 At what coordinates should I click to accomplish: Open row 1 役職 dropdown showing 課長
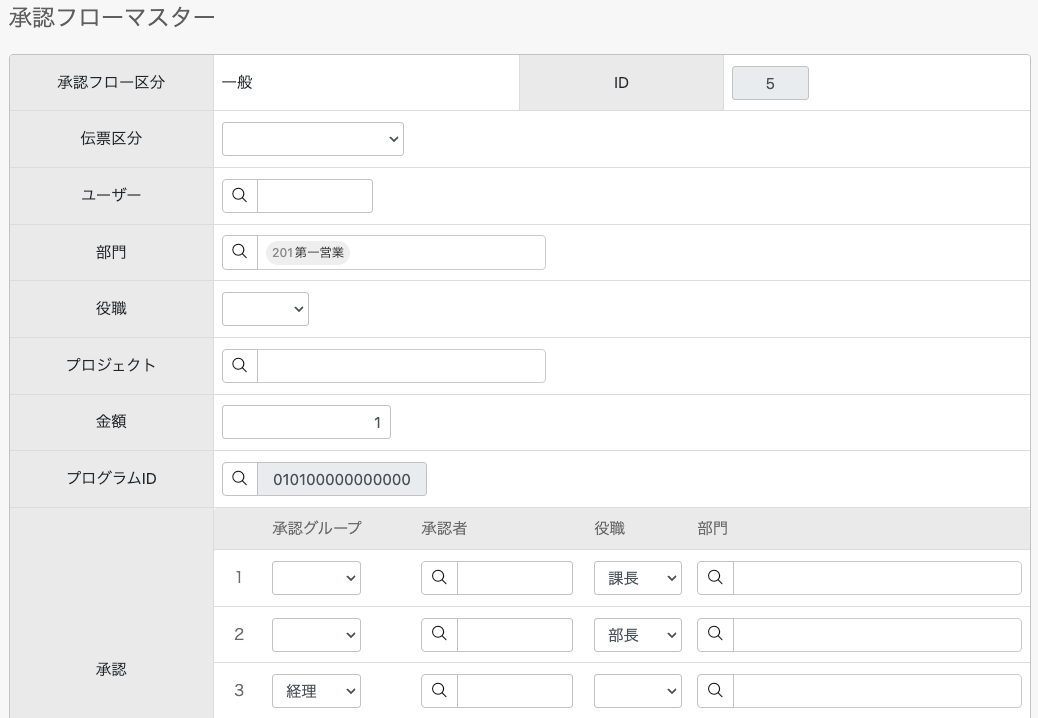[x=637, y=578]
